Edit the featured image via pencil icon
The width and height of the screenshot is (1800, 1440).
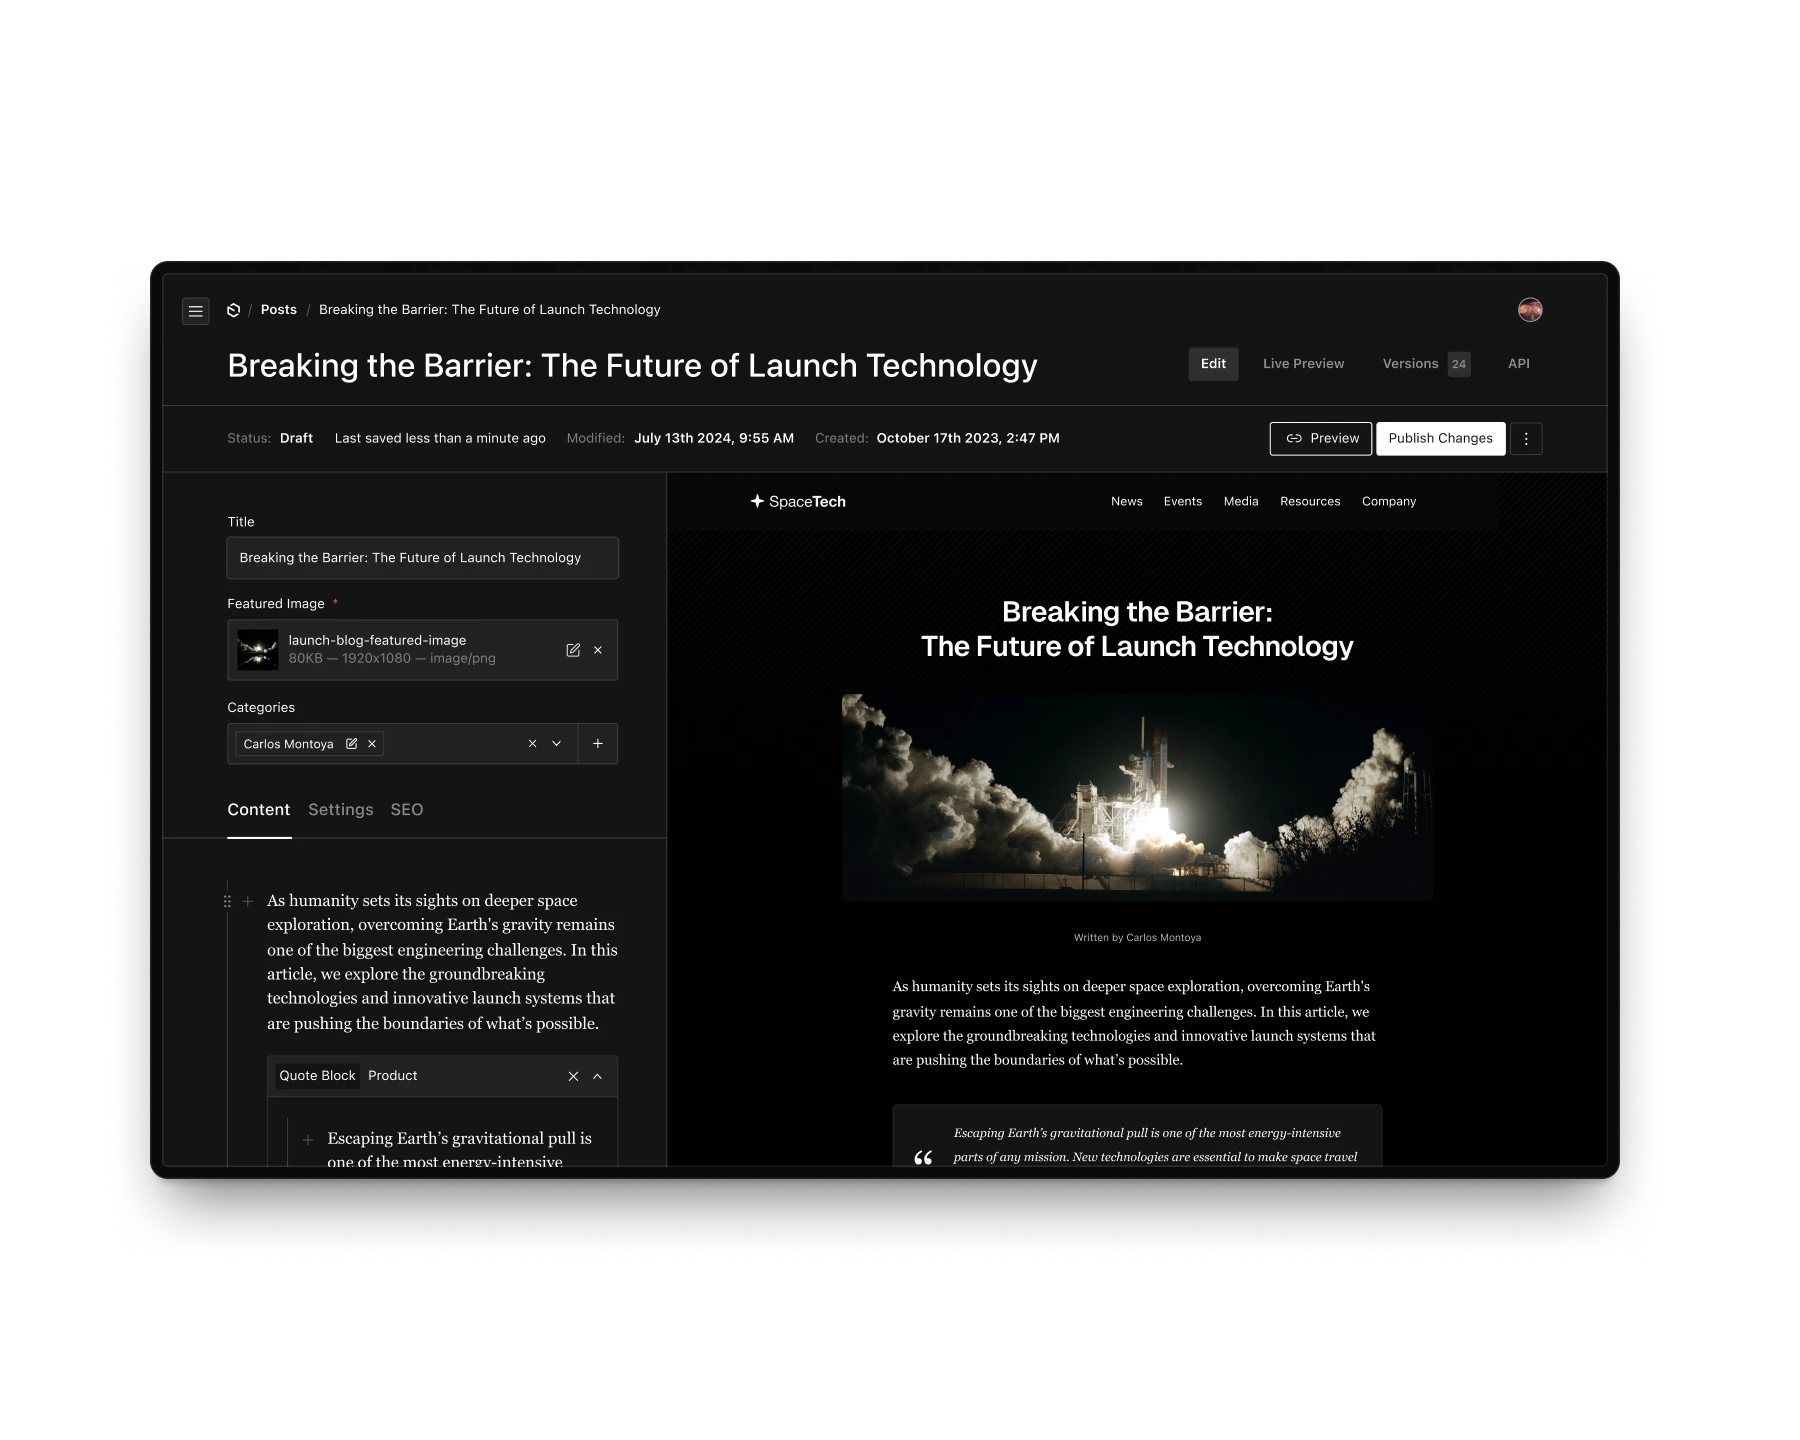(x=573, y=650)
